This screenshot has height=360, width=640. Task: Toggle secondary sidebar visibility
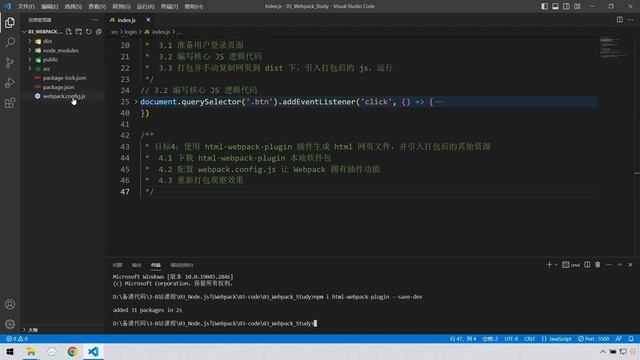pyautogui.click(x=566, y=6)
